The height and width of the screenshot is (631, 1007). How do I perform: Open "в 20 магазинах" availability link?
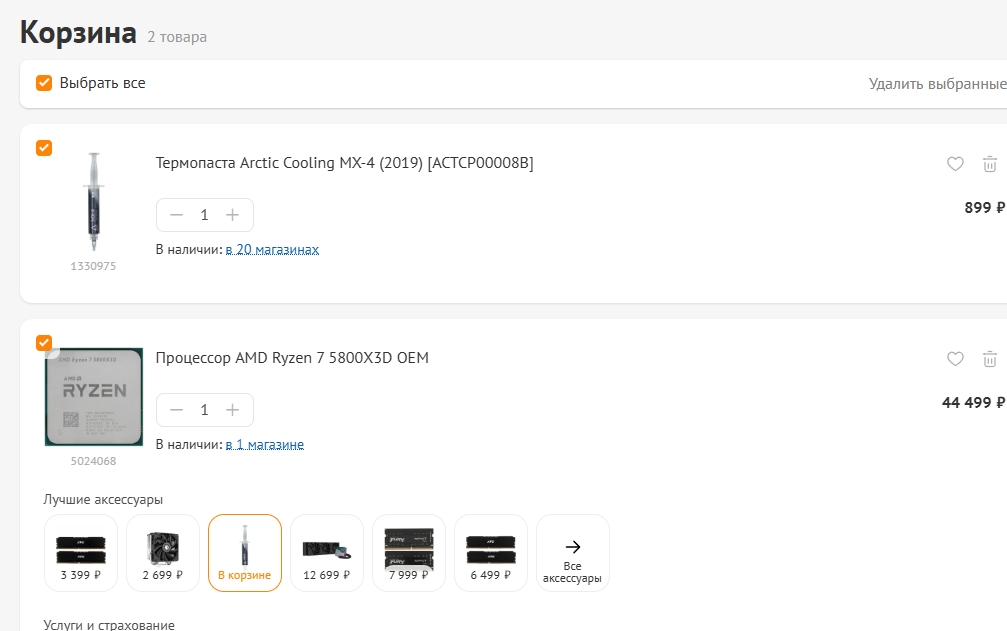pos(272,249)
